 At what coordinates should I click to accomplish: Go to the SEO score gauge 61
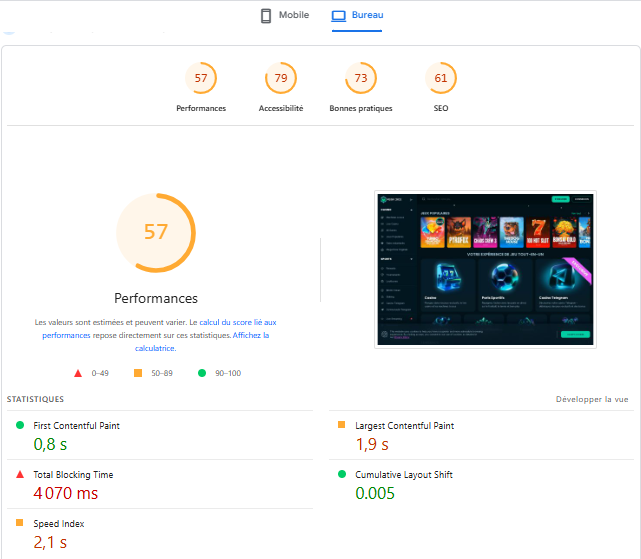click(441, 78)
